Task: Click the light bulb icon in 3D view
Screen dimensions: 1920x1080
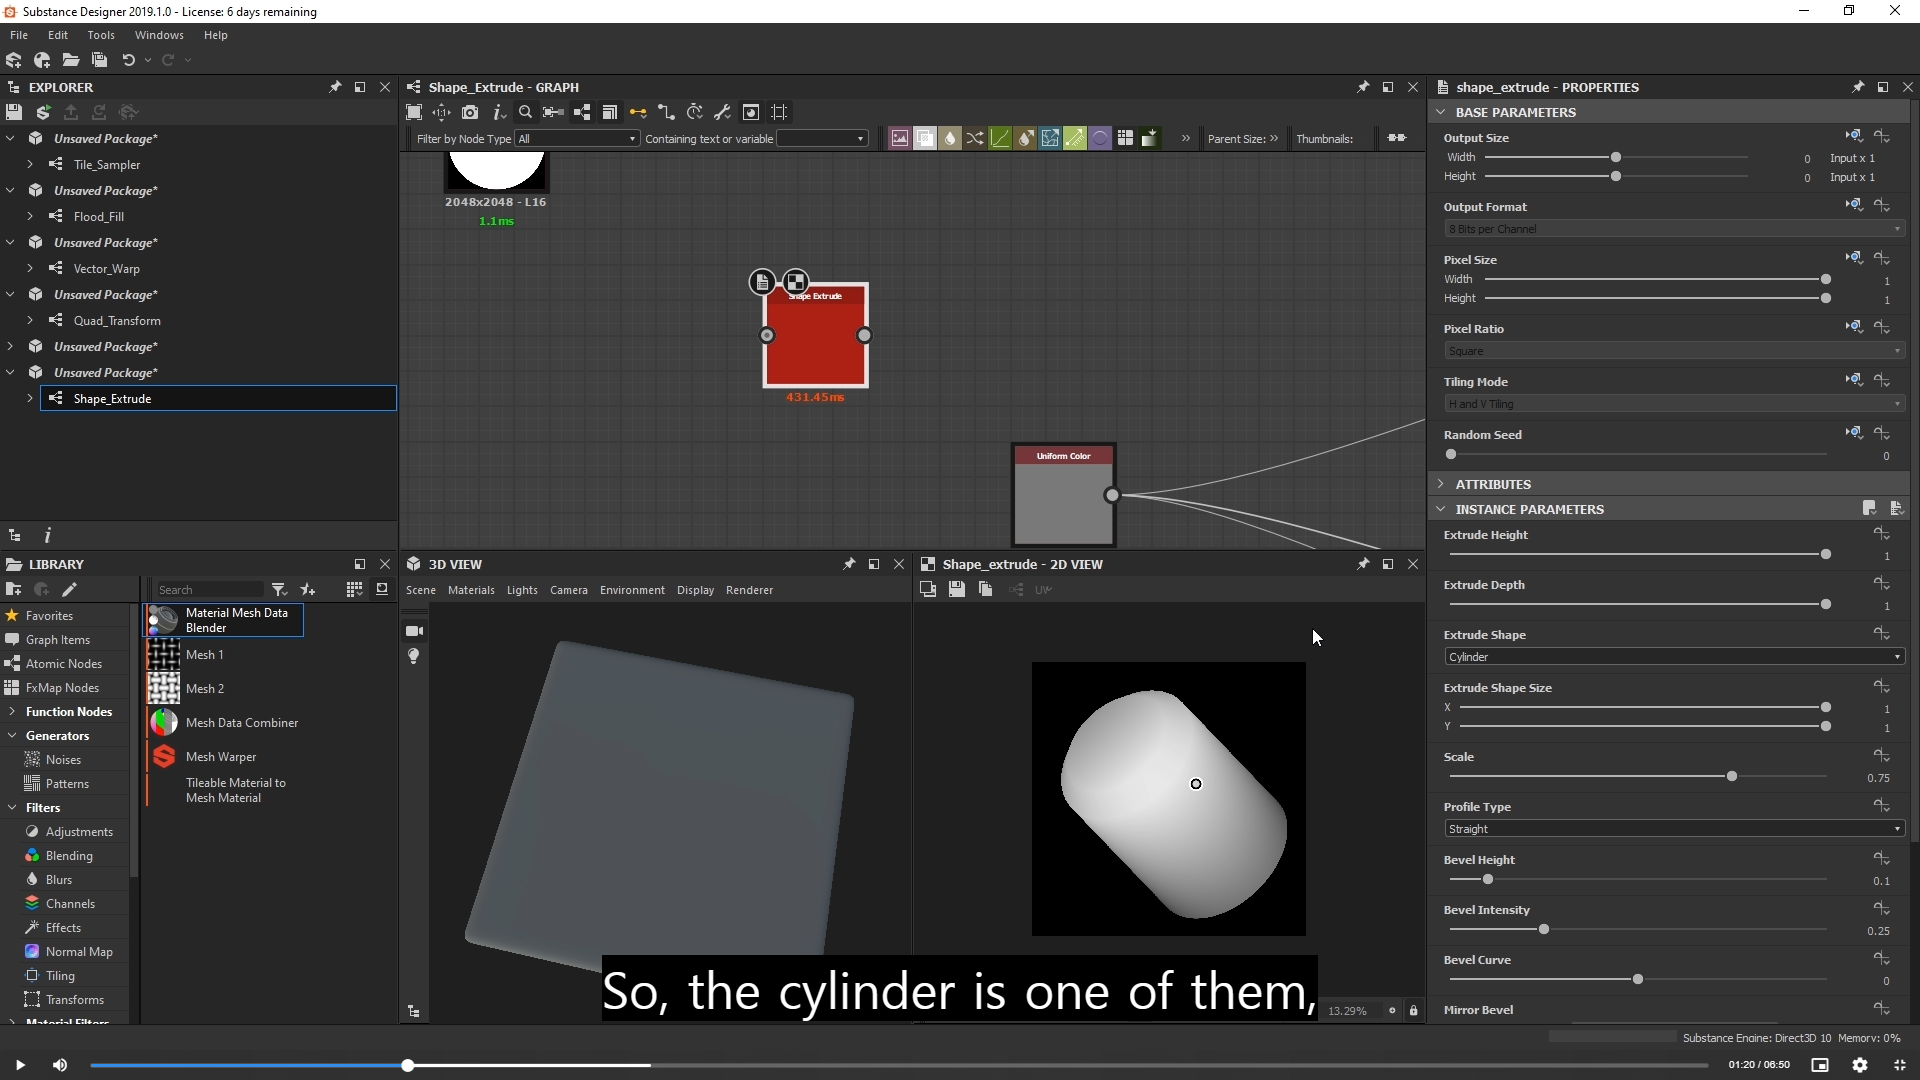Action: point(414,656)
